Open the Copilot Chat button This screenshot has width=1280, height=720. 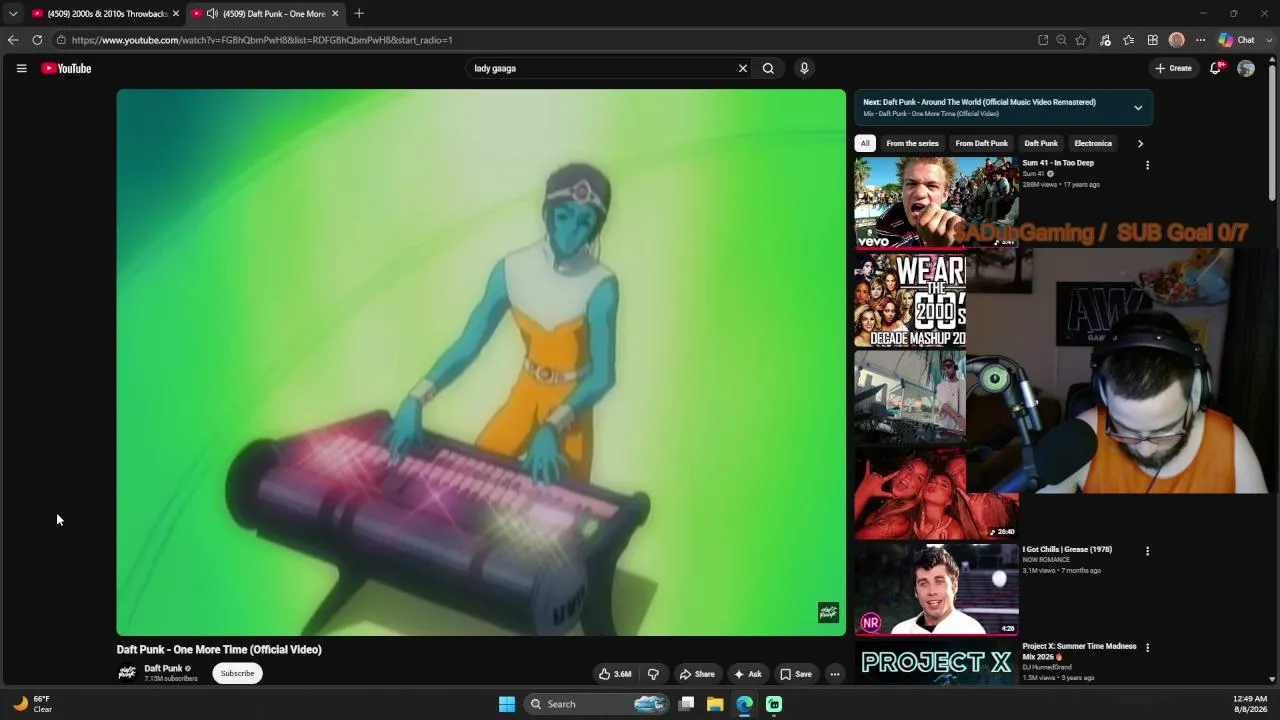tap(1236, 40)
